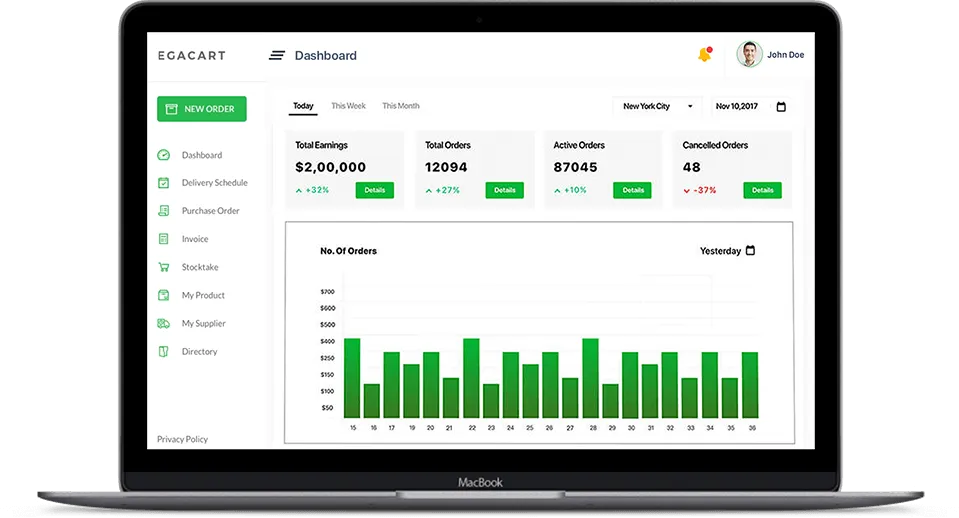Screen dimensions: 959x518
Task: Click the Stocktake cart icon
Action: point(163,267)
